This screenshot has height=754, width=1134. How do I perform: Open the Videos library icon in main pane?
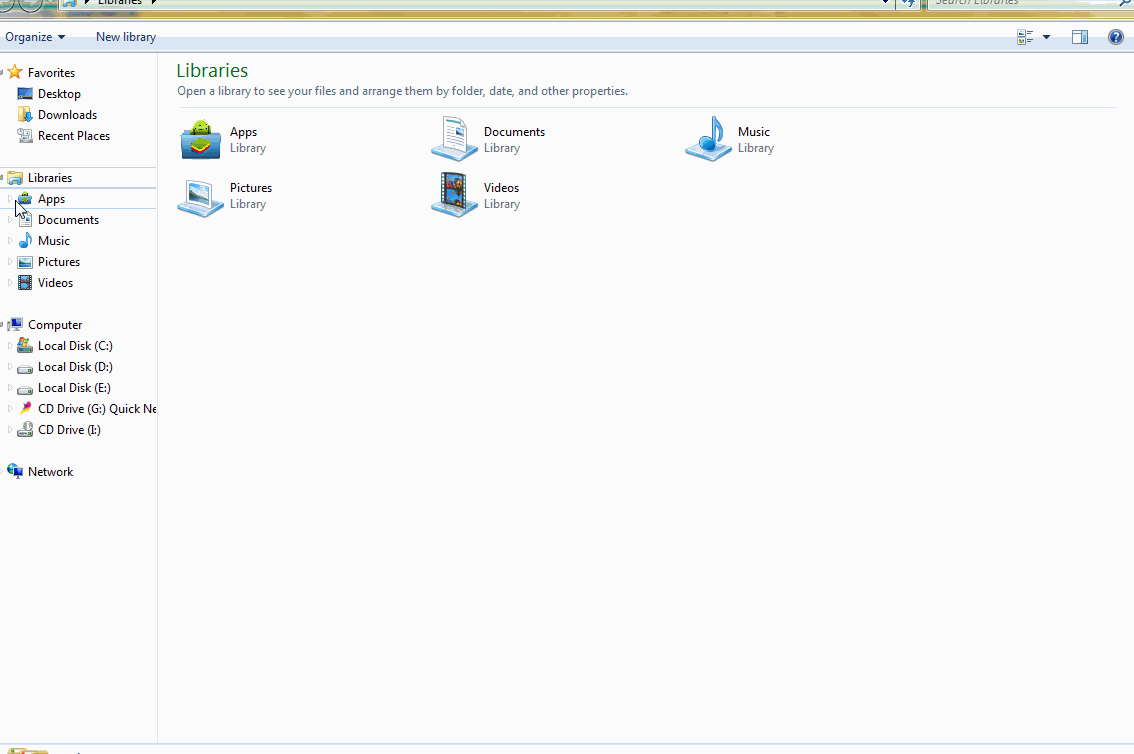[454, 195]
